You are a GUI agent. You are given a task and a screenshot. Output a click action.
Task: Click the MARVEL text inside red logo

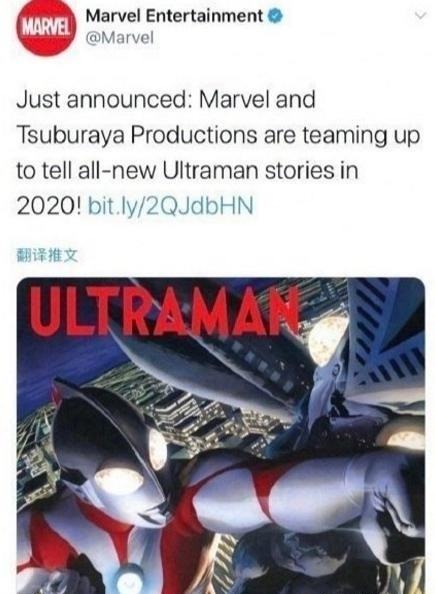coord(46,29)
